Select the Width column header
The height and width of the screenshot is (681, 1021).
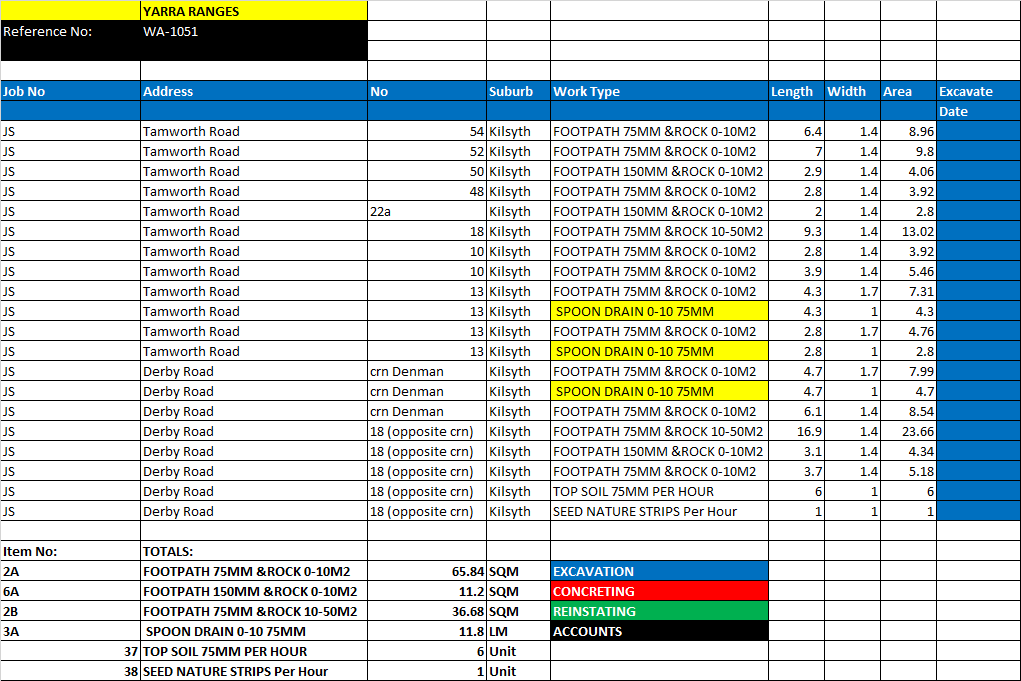851,91
